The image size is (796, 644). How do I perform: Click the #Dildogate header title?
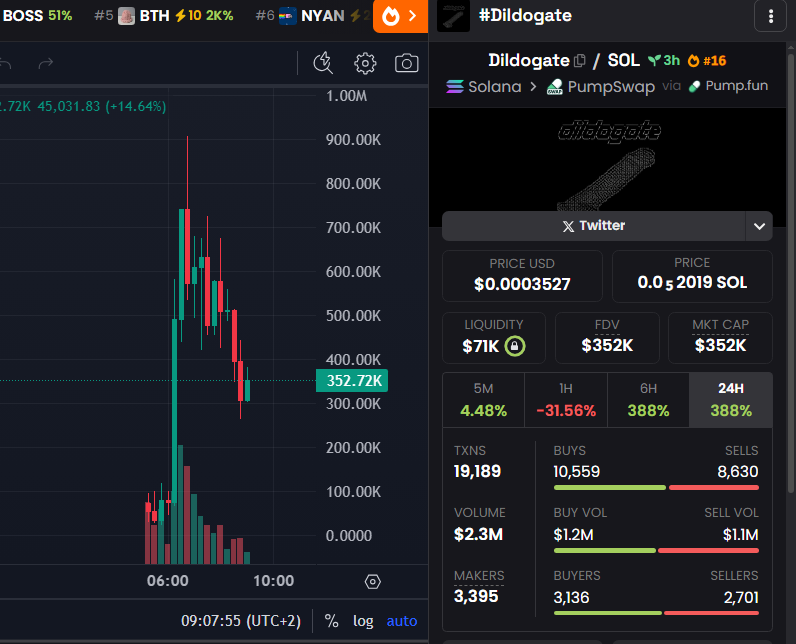pos(525,16)
